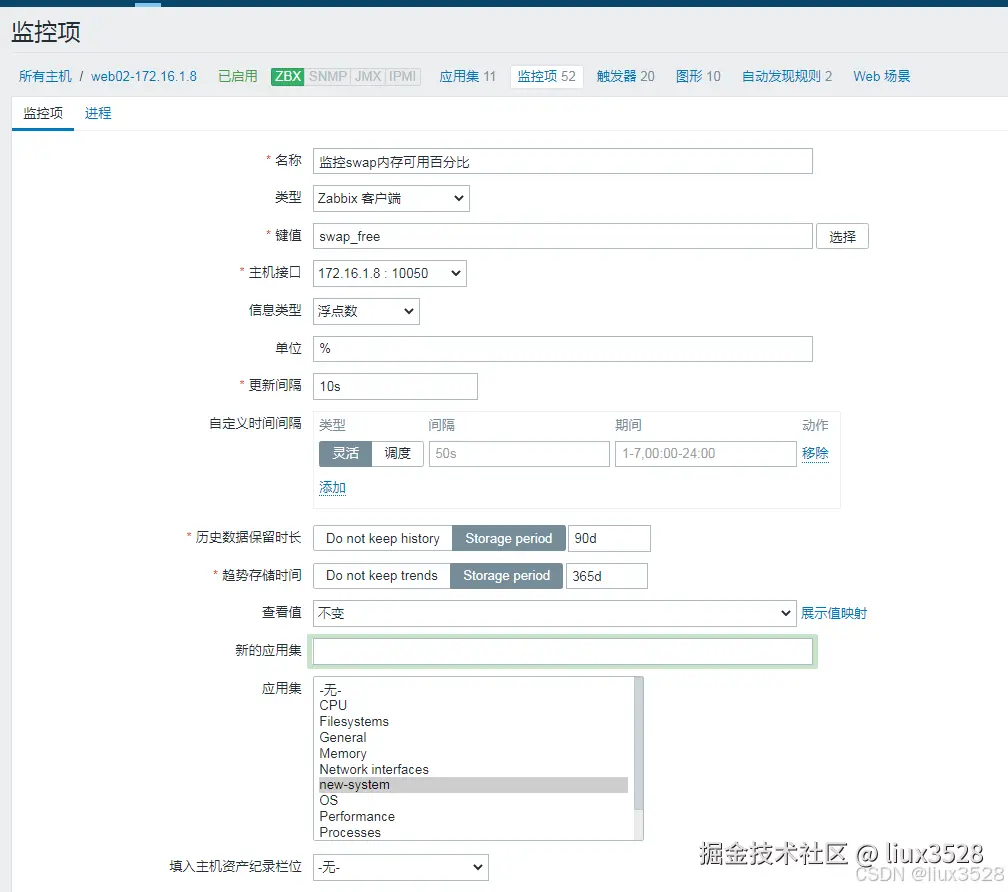Open the 信息类型 浮点数 dropdown
The height and width of the screenshot is (892, 1008).
click(366, 312)
